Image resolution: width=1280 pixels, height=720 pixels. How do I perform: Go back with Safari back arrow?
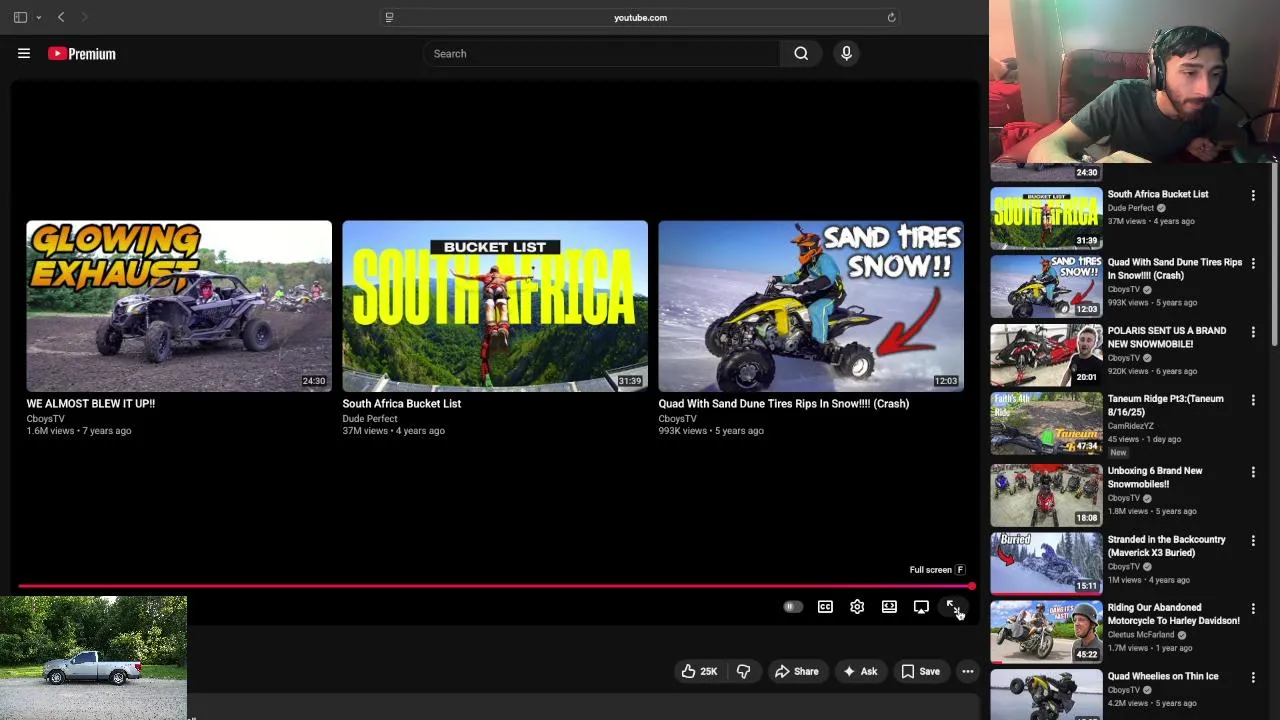61,17
